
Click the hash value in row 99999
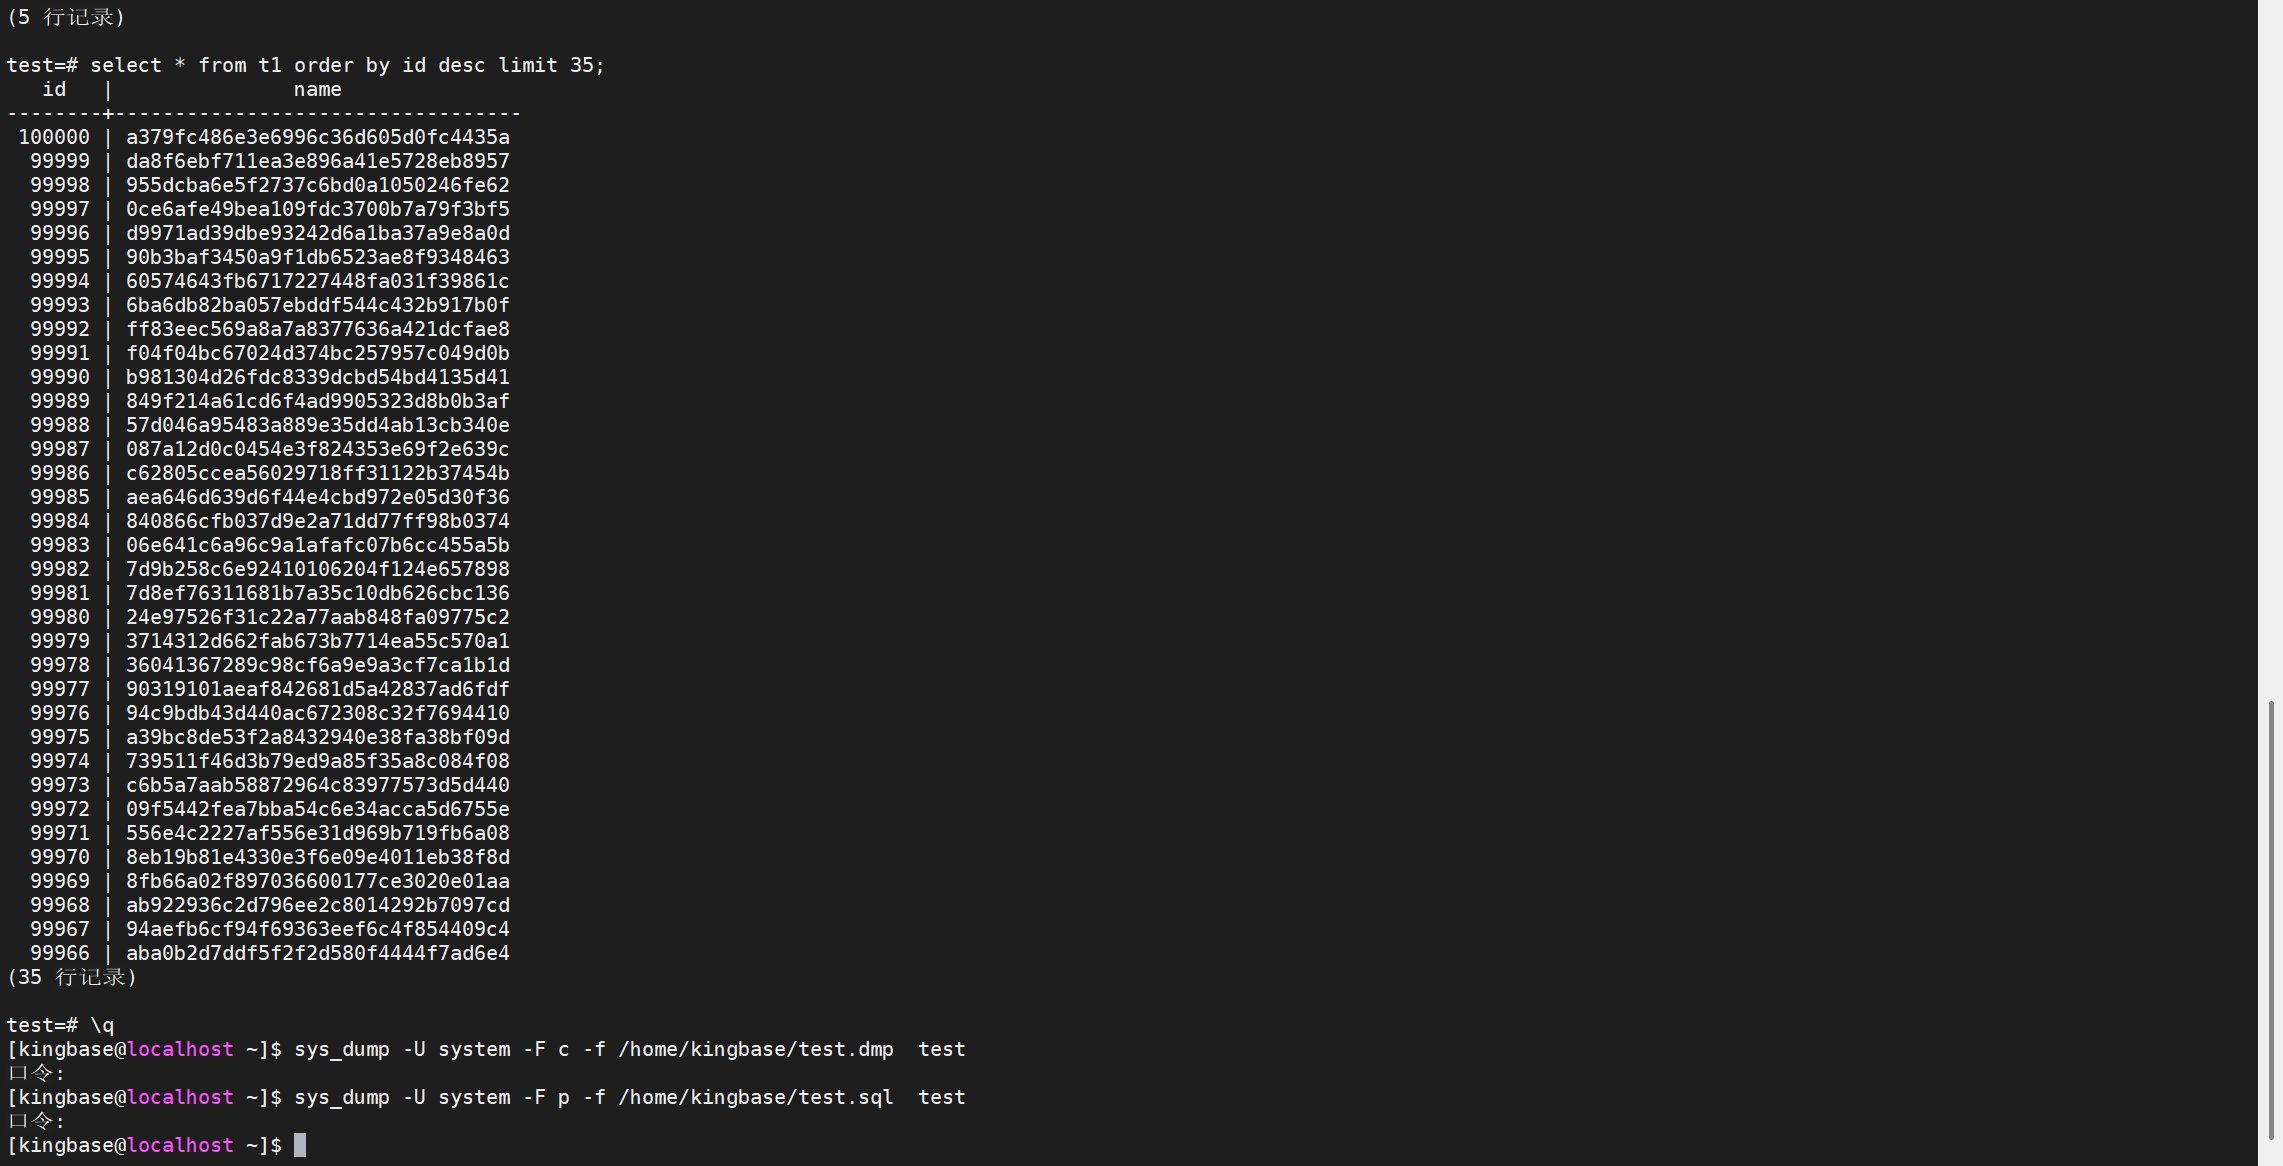click(317, 162)
